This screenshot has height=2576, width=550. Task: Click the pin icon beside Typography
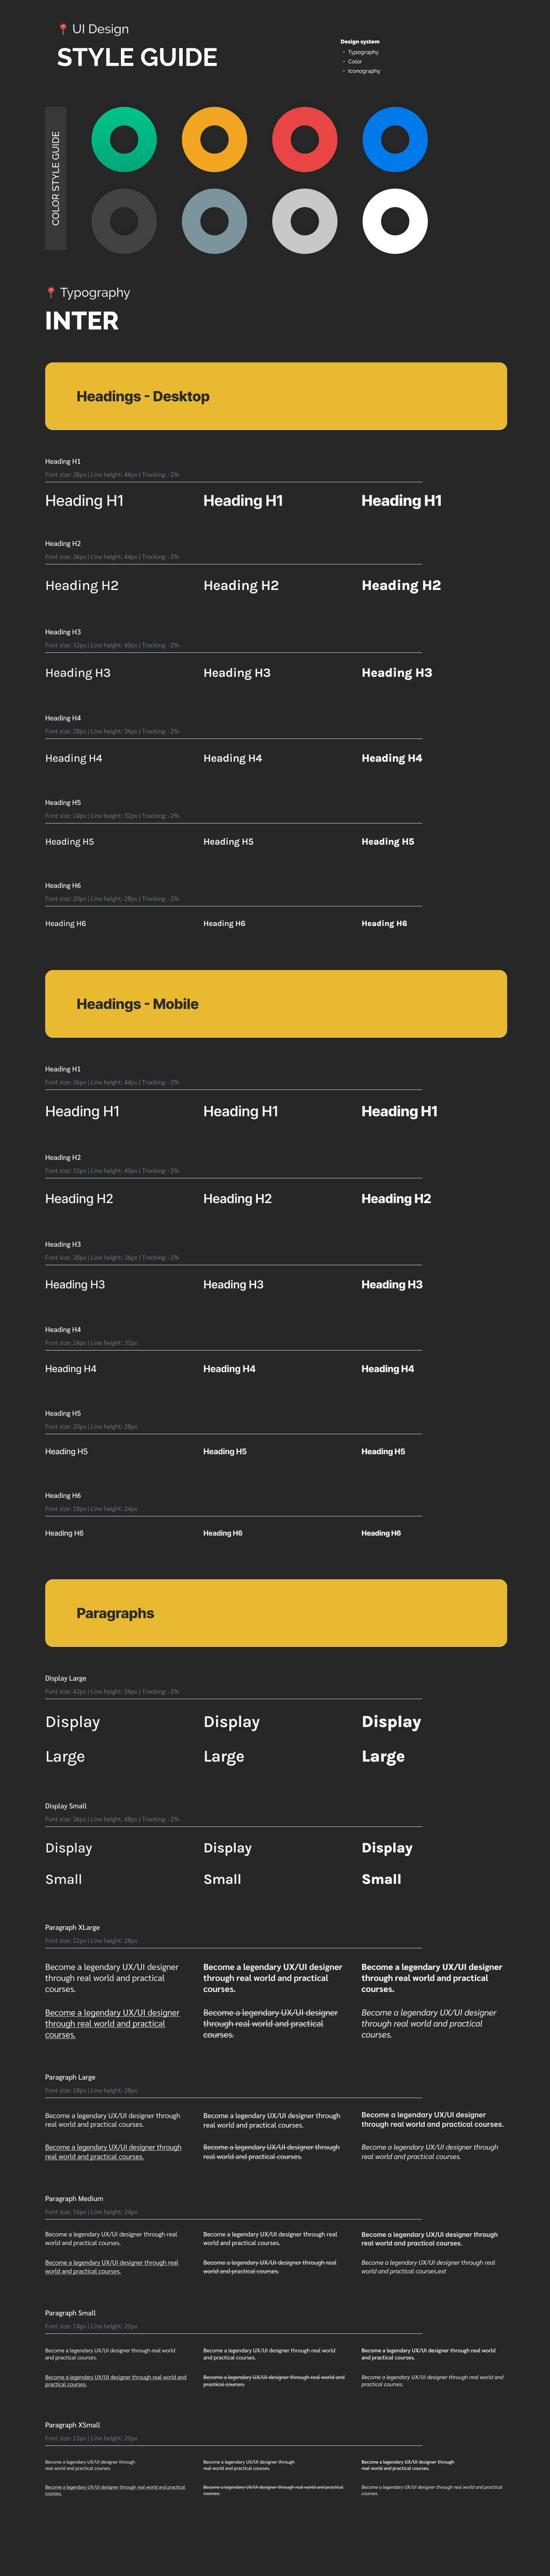pos(51,293)
